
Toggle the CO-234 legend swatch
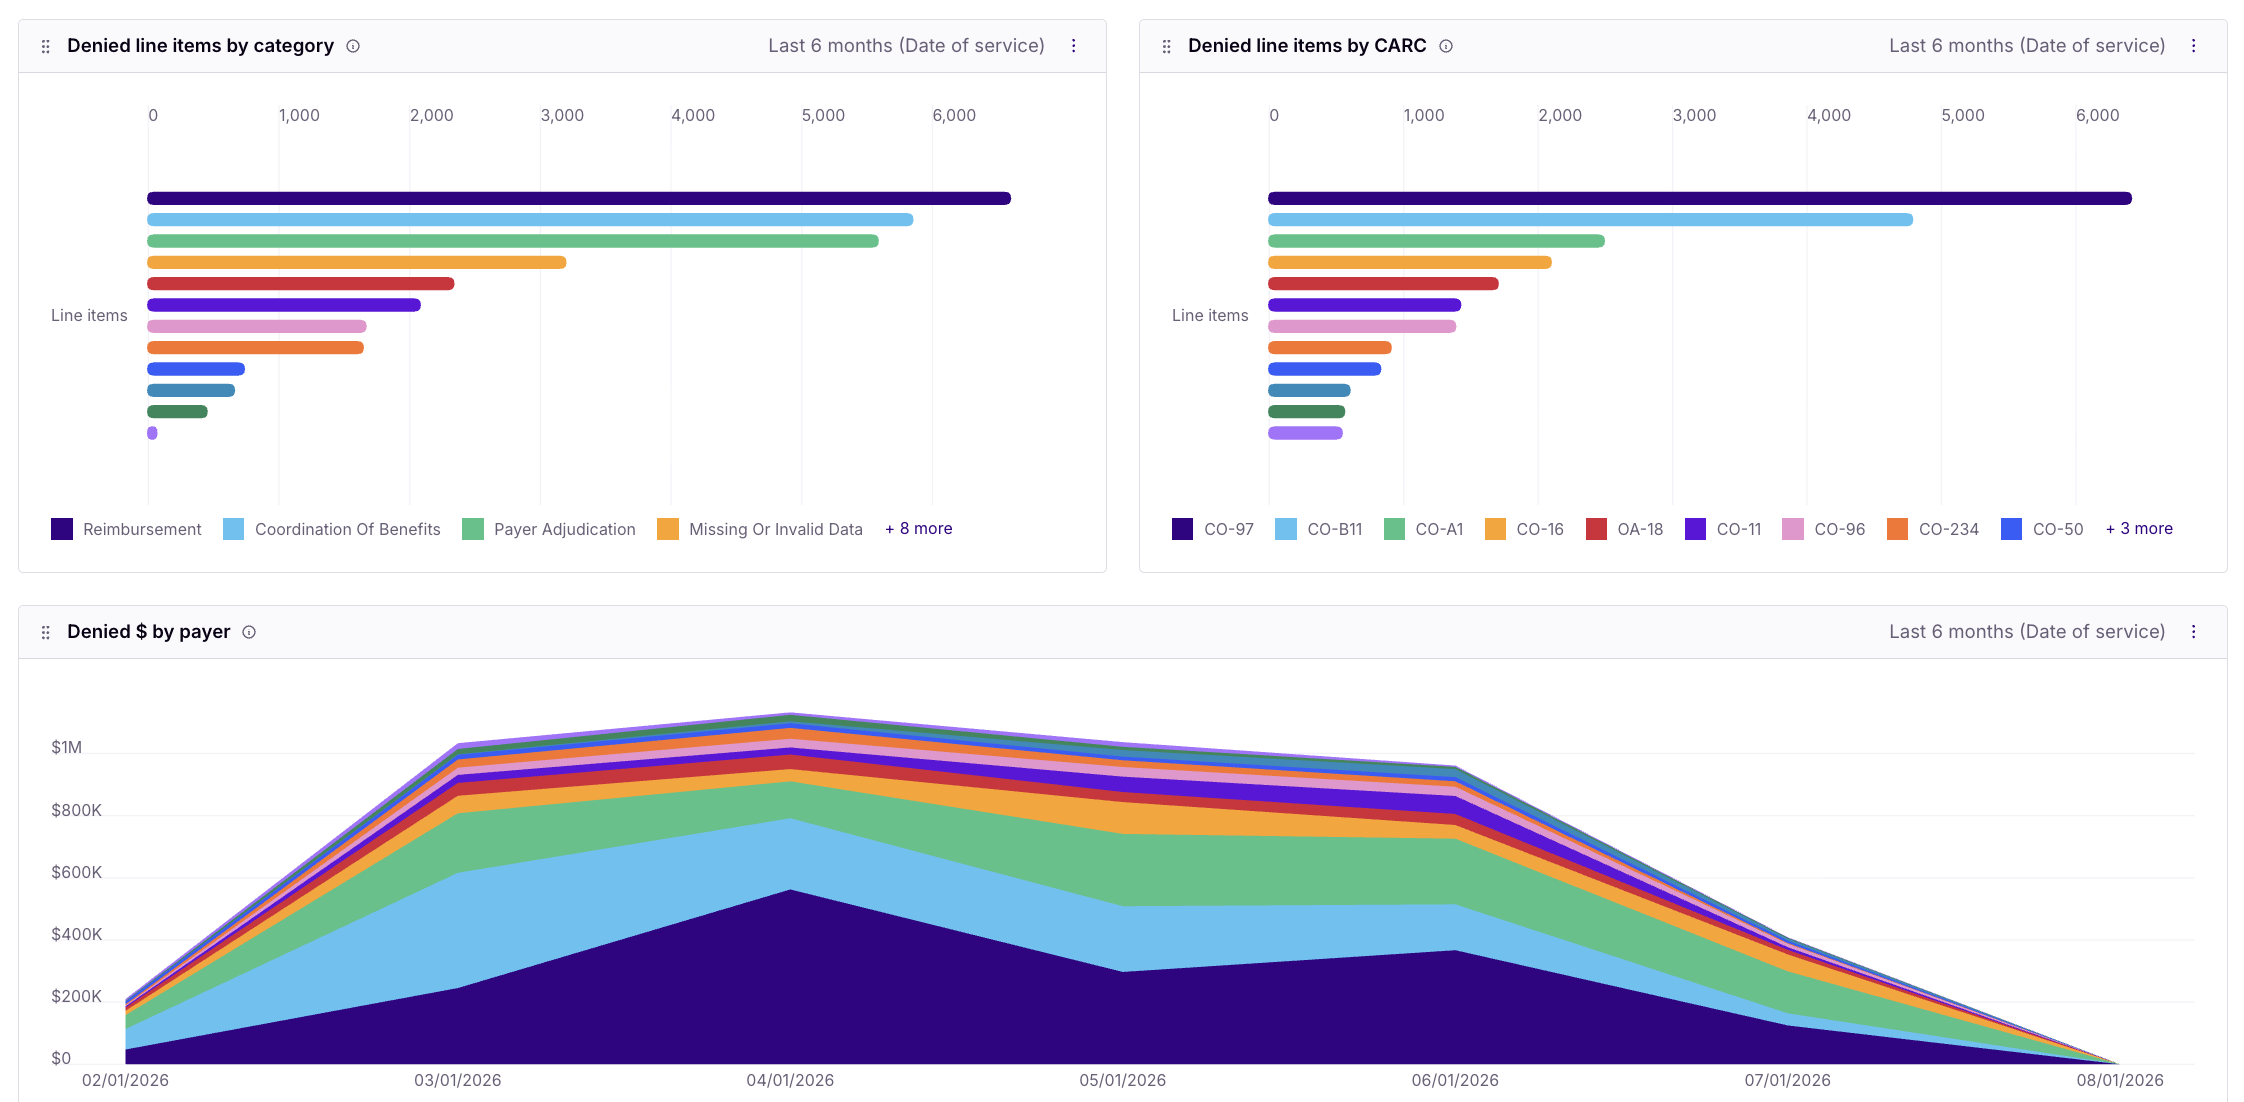tap(1898, 529)
